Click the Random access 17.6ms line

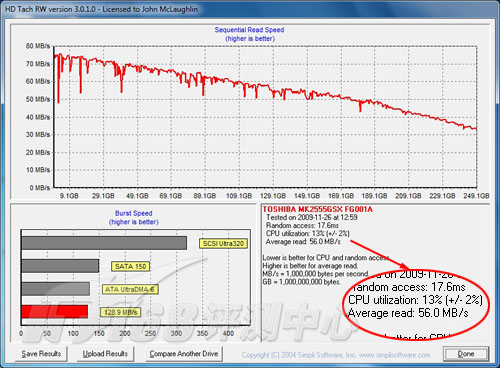pyautogui.click(x=302, y=225)
